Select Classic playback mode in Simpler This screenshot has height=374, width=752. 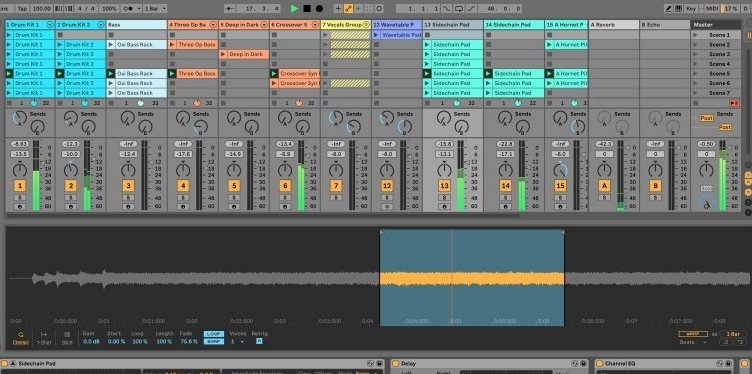tap(20, 338)
